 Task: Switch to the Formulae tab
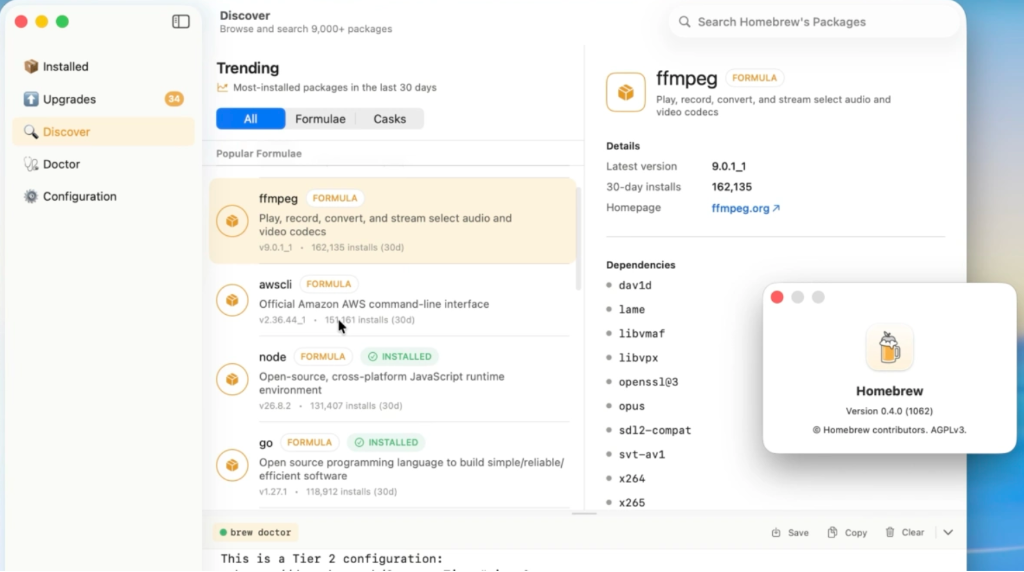[320, 119]
